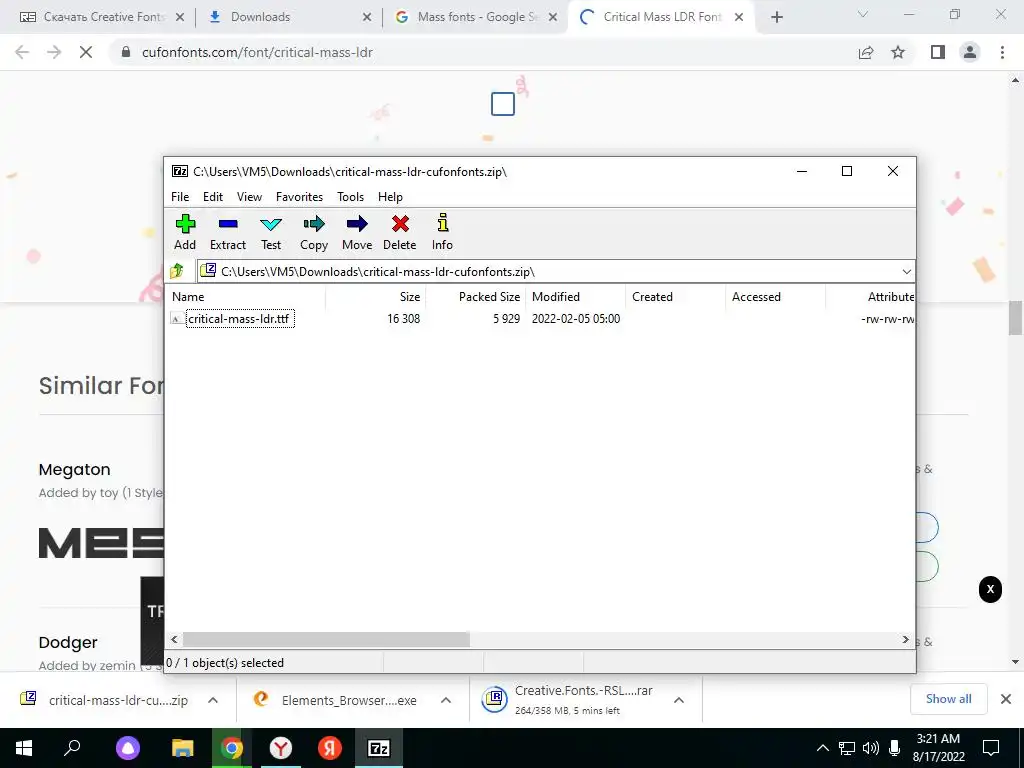Click the Chrome page vertical scrollbar thumb
This screenshot has width=1024, height=768.
(1016, 317)
